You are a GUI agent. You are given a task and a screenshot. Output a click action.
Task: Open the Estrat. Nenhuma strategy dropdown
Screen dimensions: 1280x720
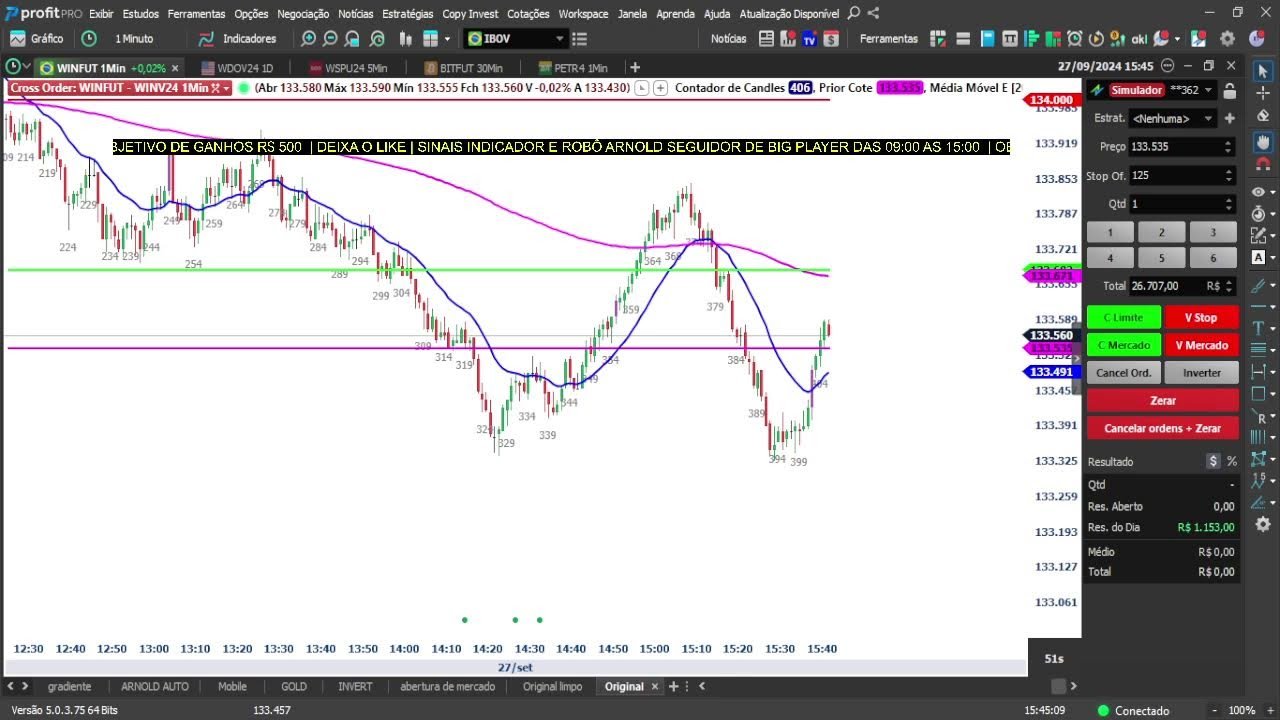pos(1173,118)
